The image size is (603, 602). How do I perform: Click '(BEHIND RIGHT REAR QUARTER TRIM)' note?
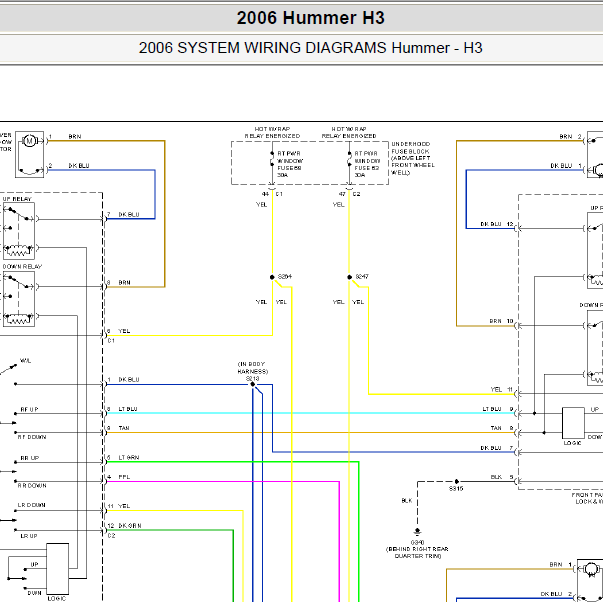[x=418, y=553]
